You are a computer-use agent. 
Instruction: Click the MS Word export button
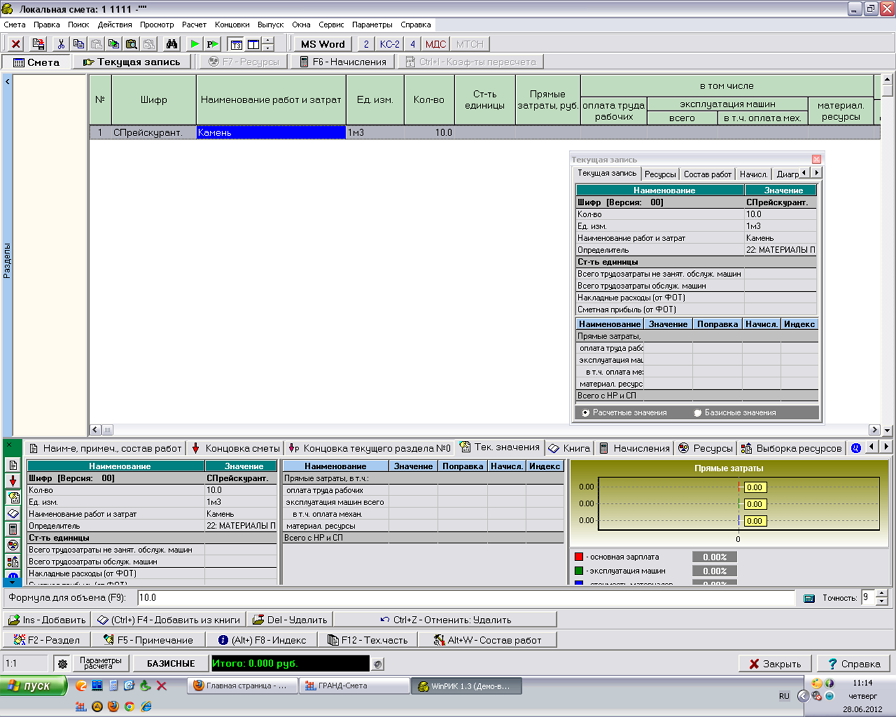[x=322, y=44]
